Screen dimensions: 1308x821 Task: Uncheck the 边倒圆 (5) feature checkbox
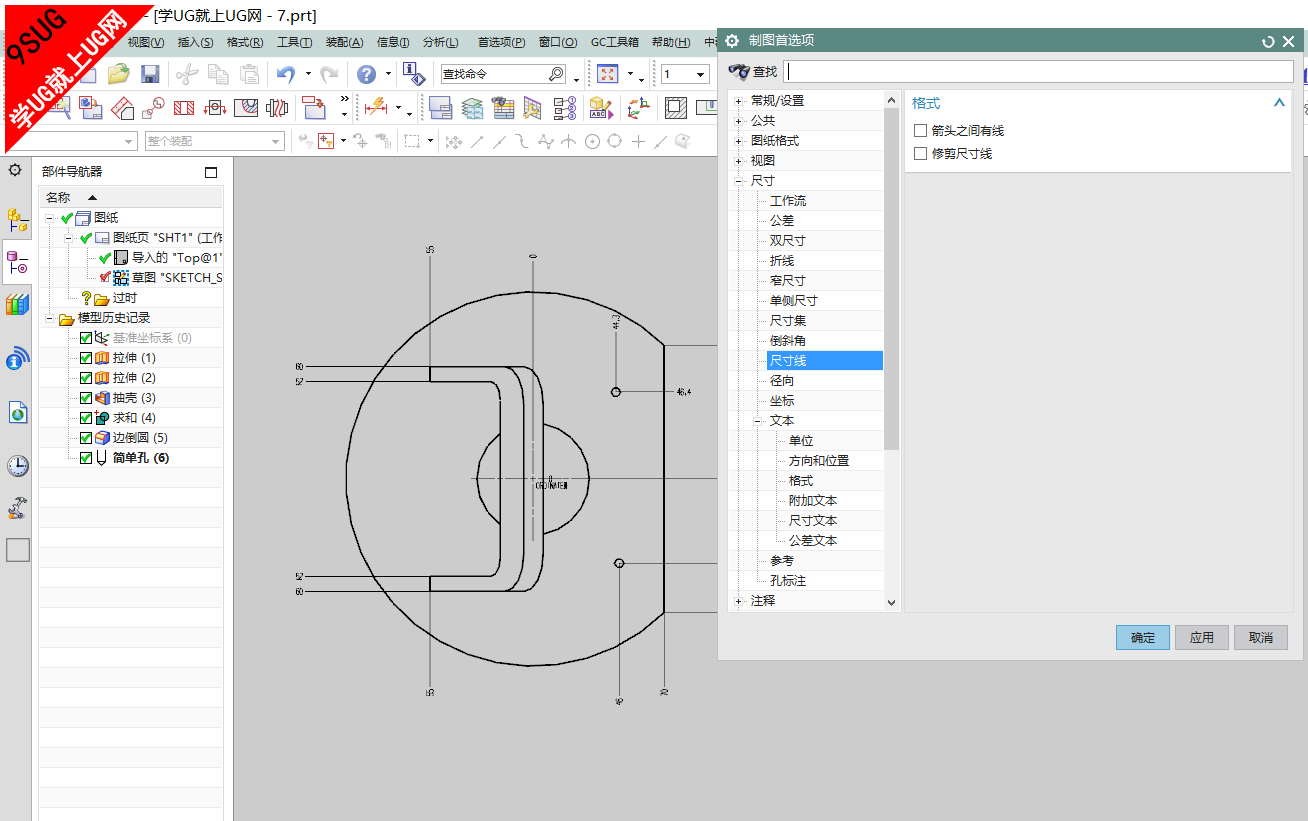click(x=86, y=438)
